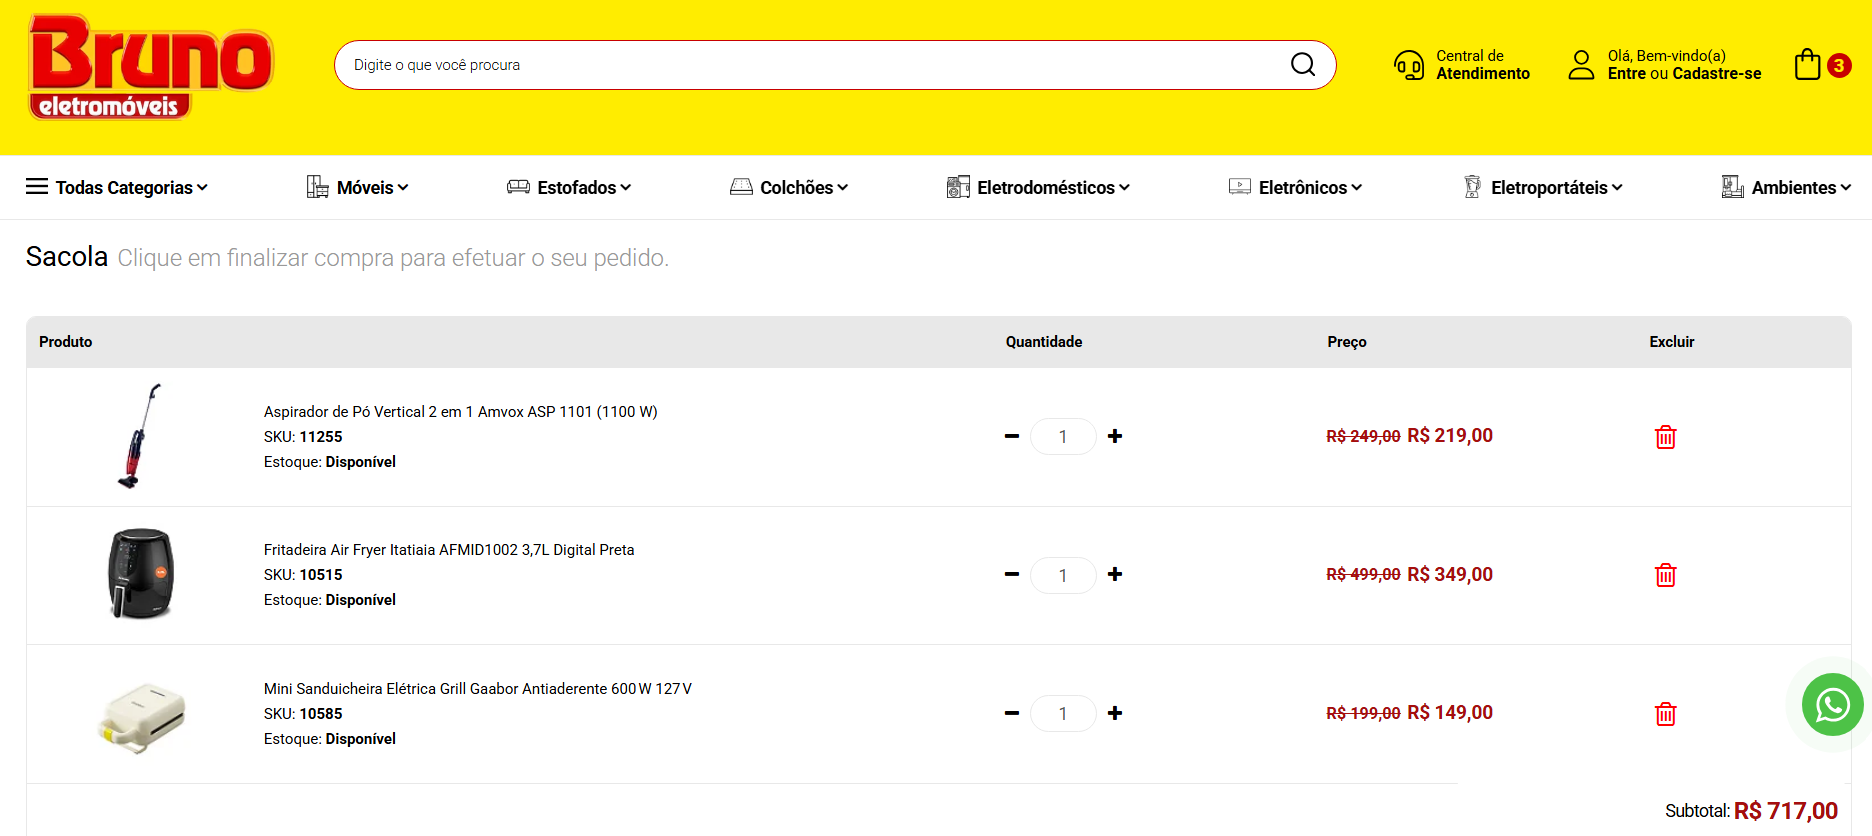The width and height of the screenshot is (1872, 836).
Task: Open the Móveis category menu
Action: click(358, 188)
